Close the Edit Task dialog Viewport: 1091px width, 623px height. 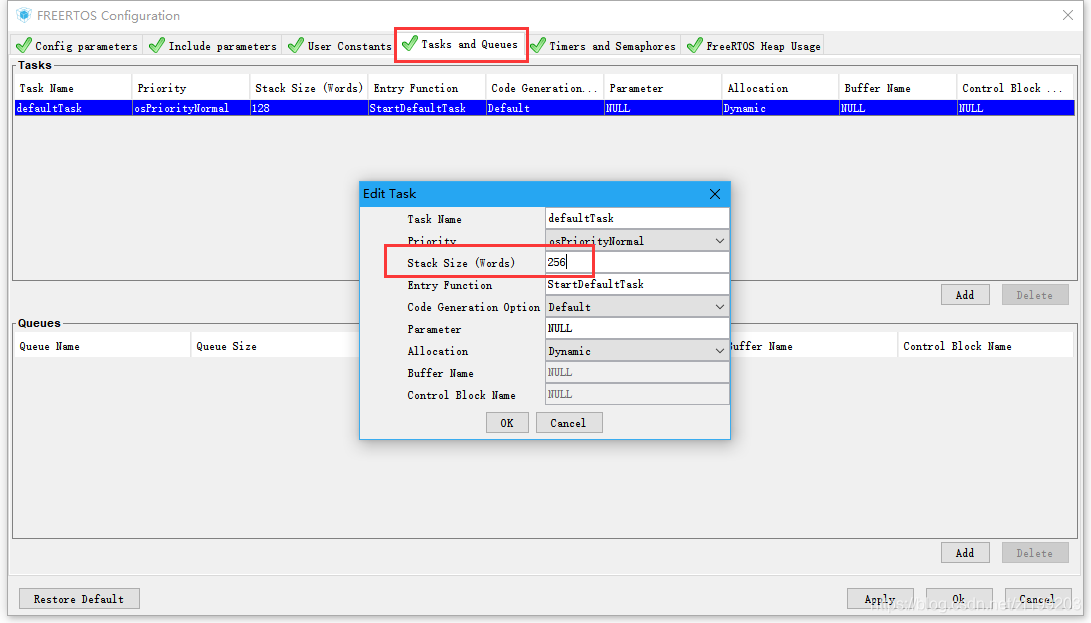pyautogui.click(x=715, y=194)
